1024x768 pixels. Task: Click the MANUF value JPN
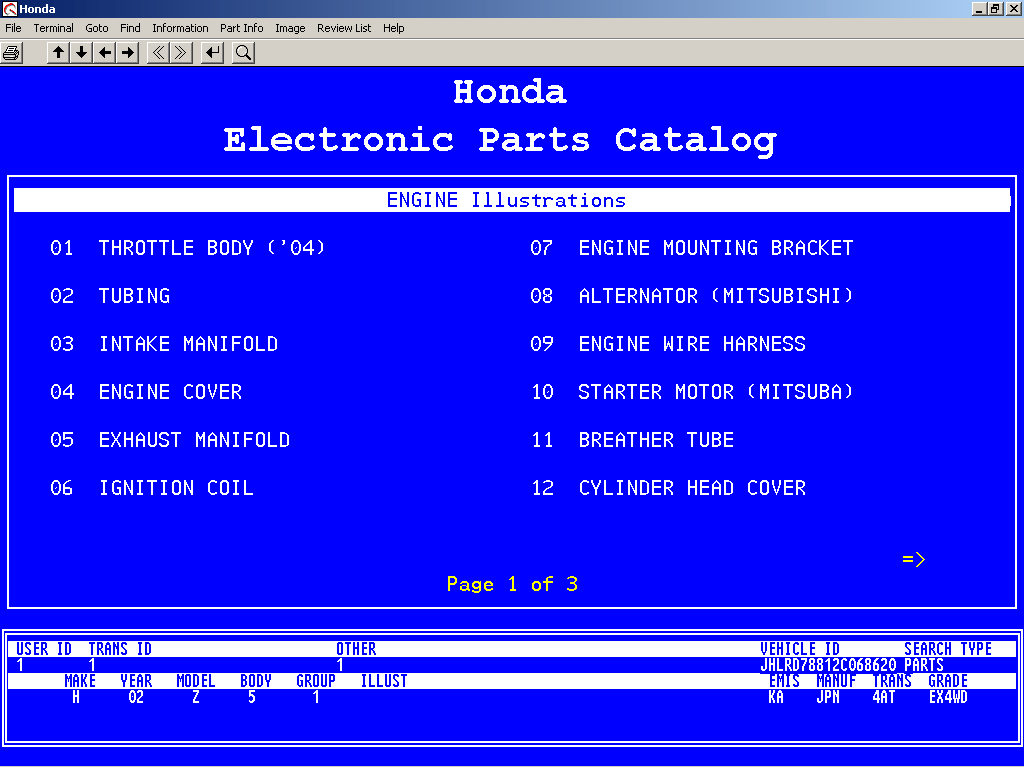click(x=827, y=697)
